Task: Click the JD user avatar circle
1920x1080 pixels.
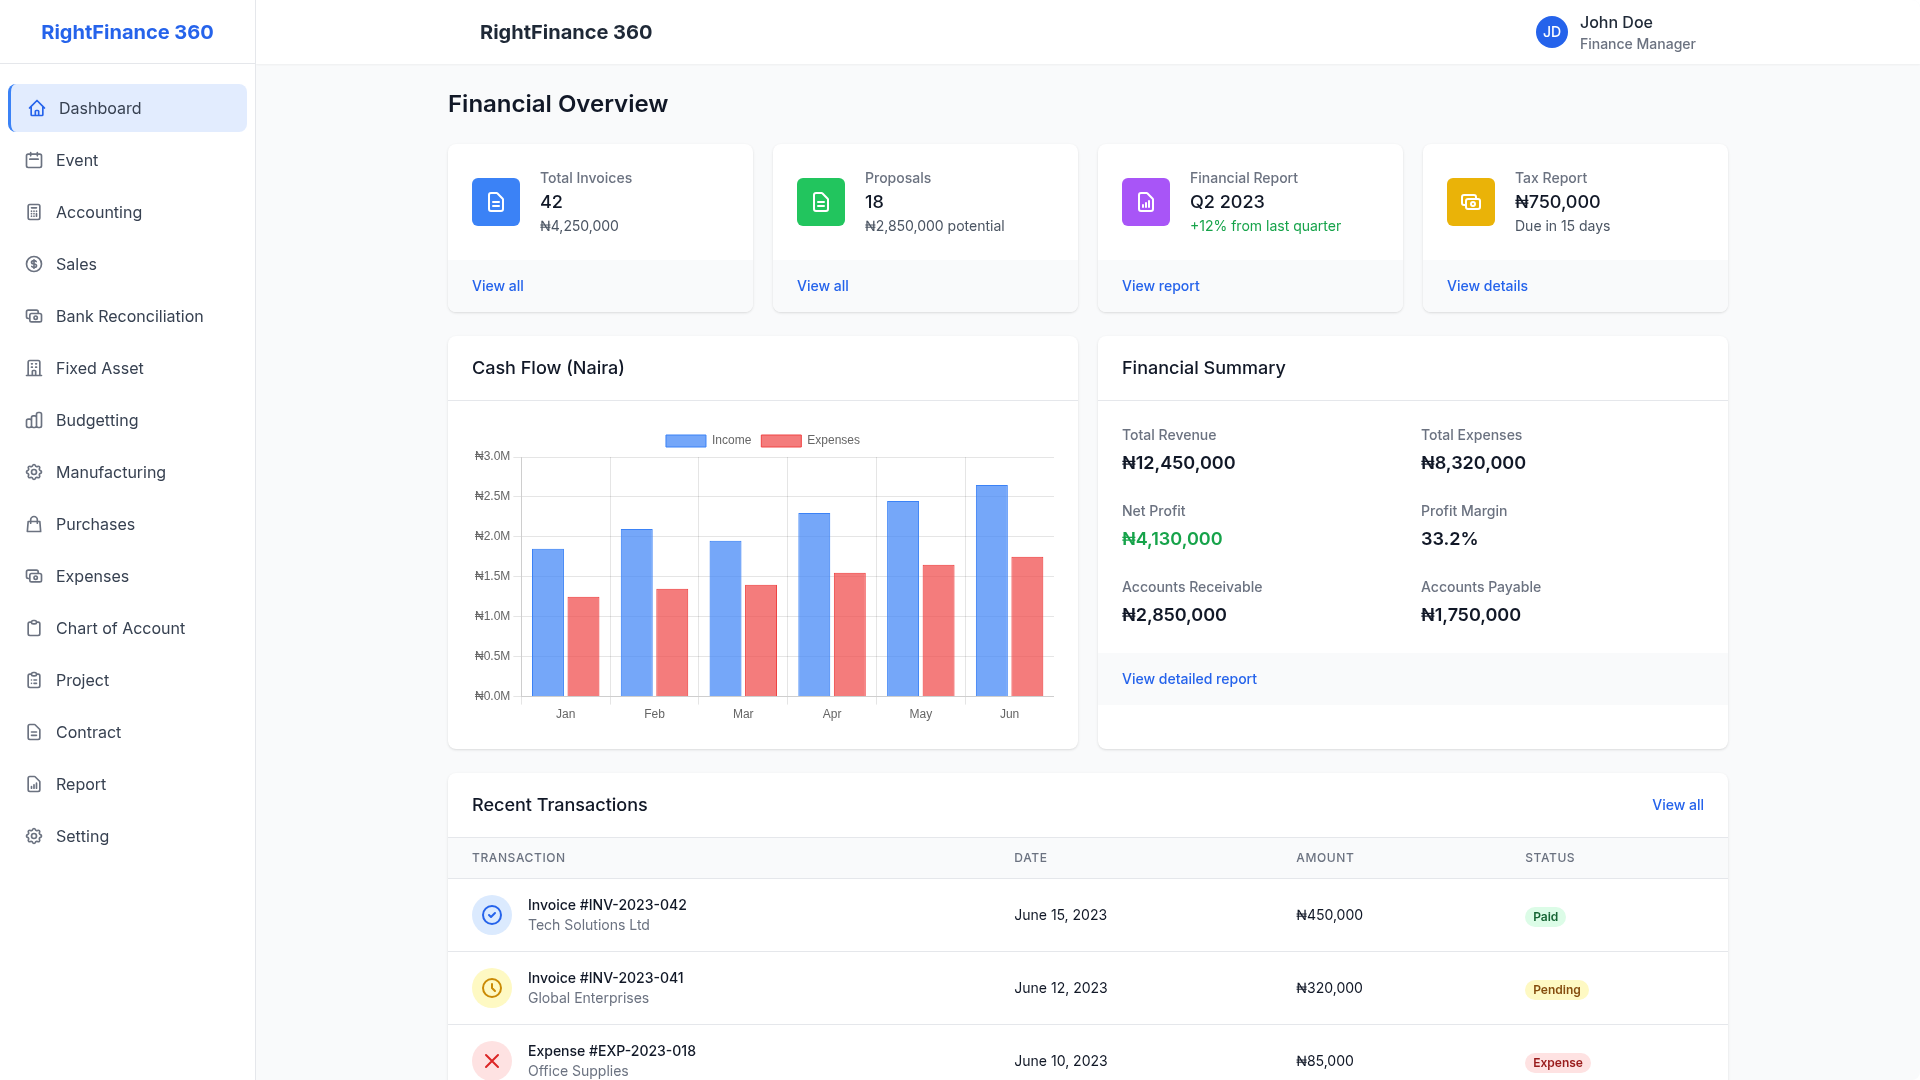Action: click(1552, 32)
